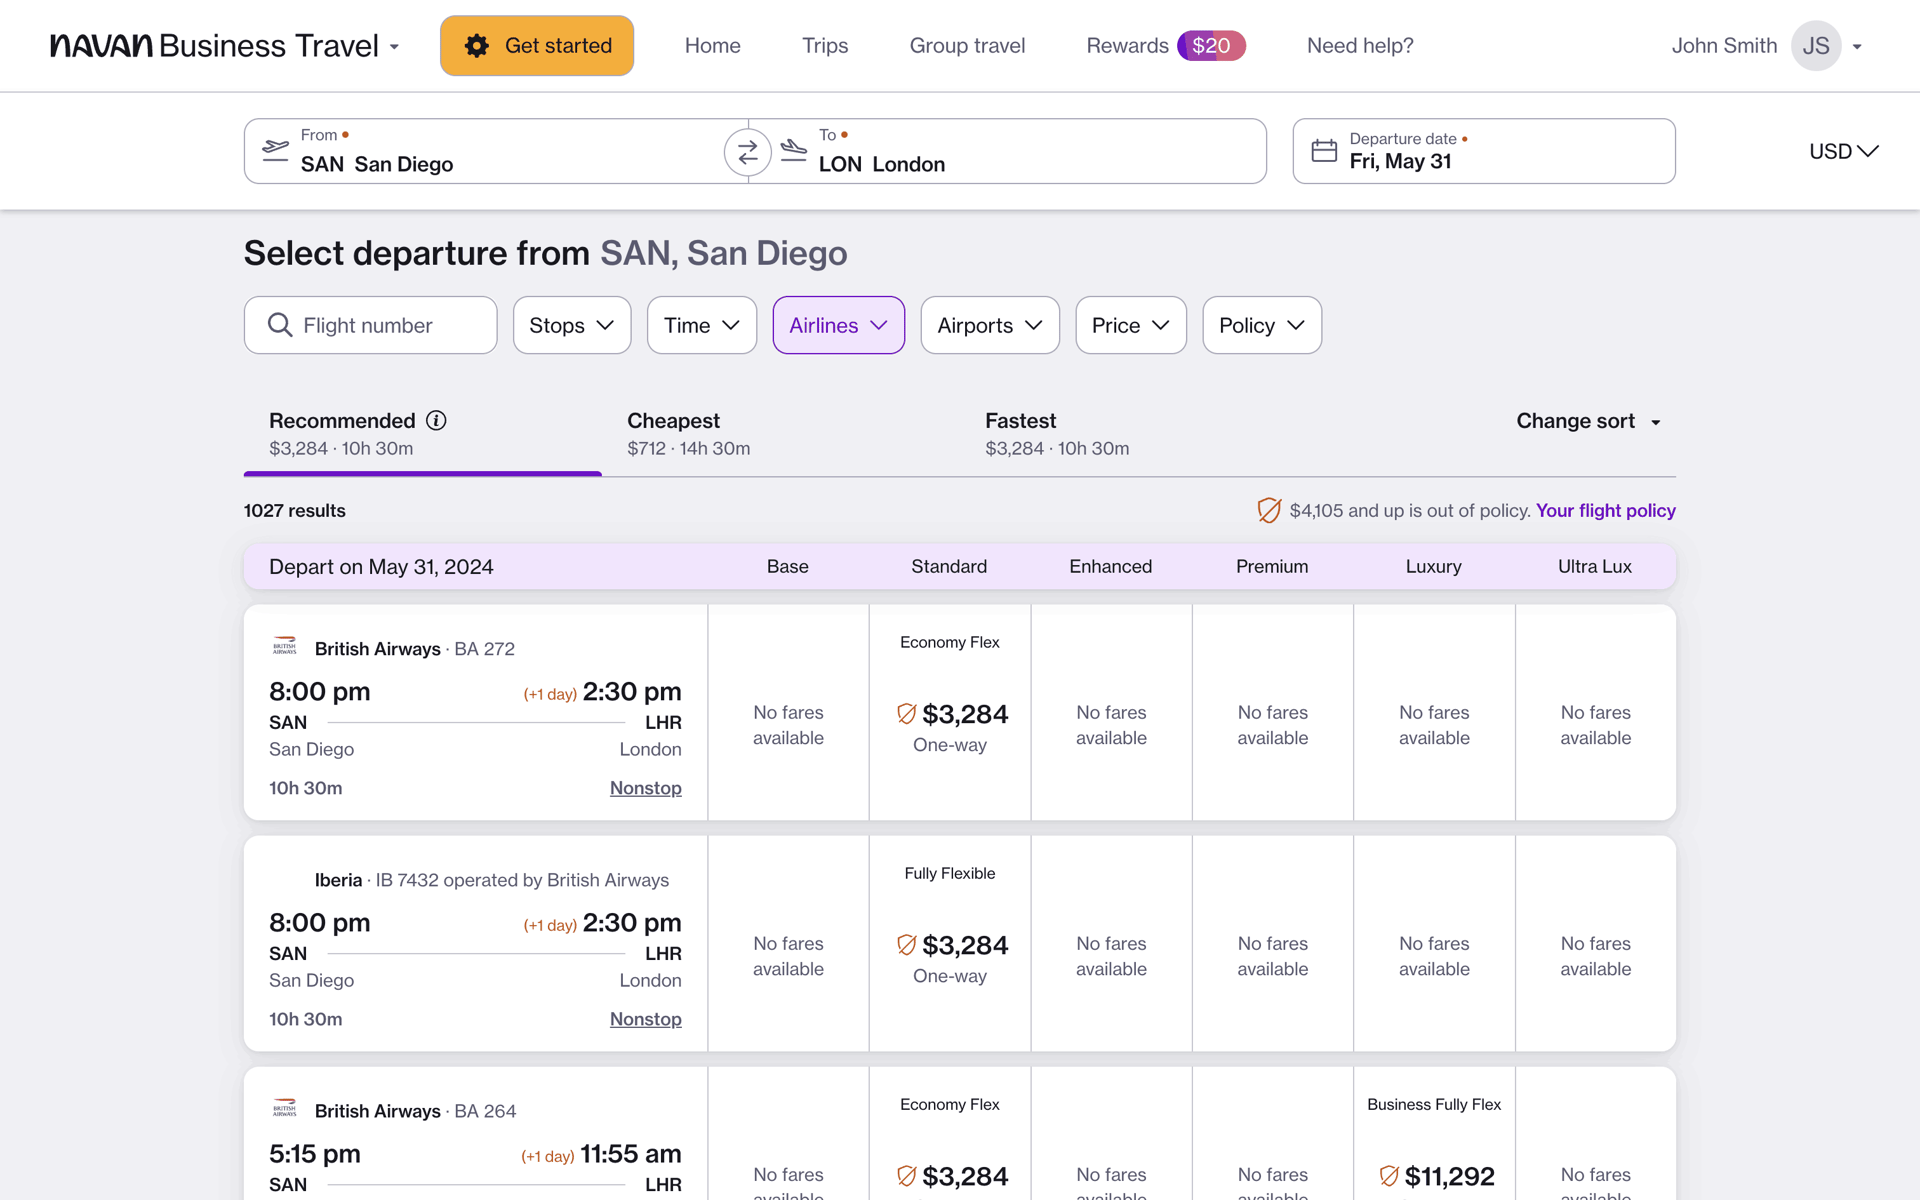Click the calendar icon in Departure date
This screenshot has height=1200, width=1920.
(x=1324, y=151)
